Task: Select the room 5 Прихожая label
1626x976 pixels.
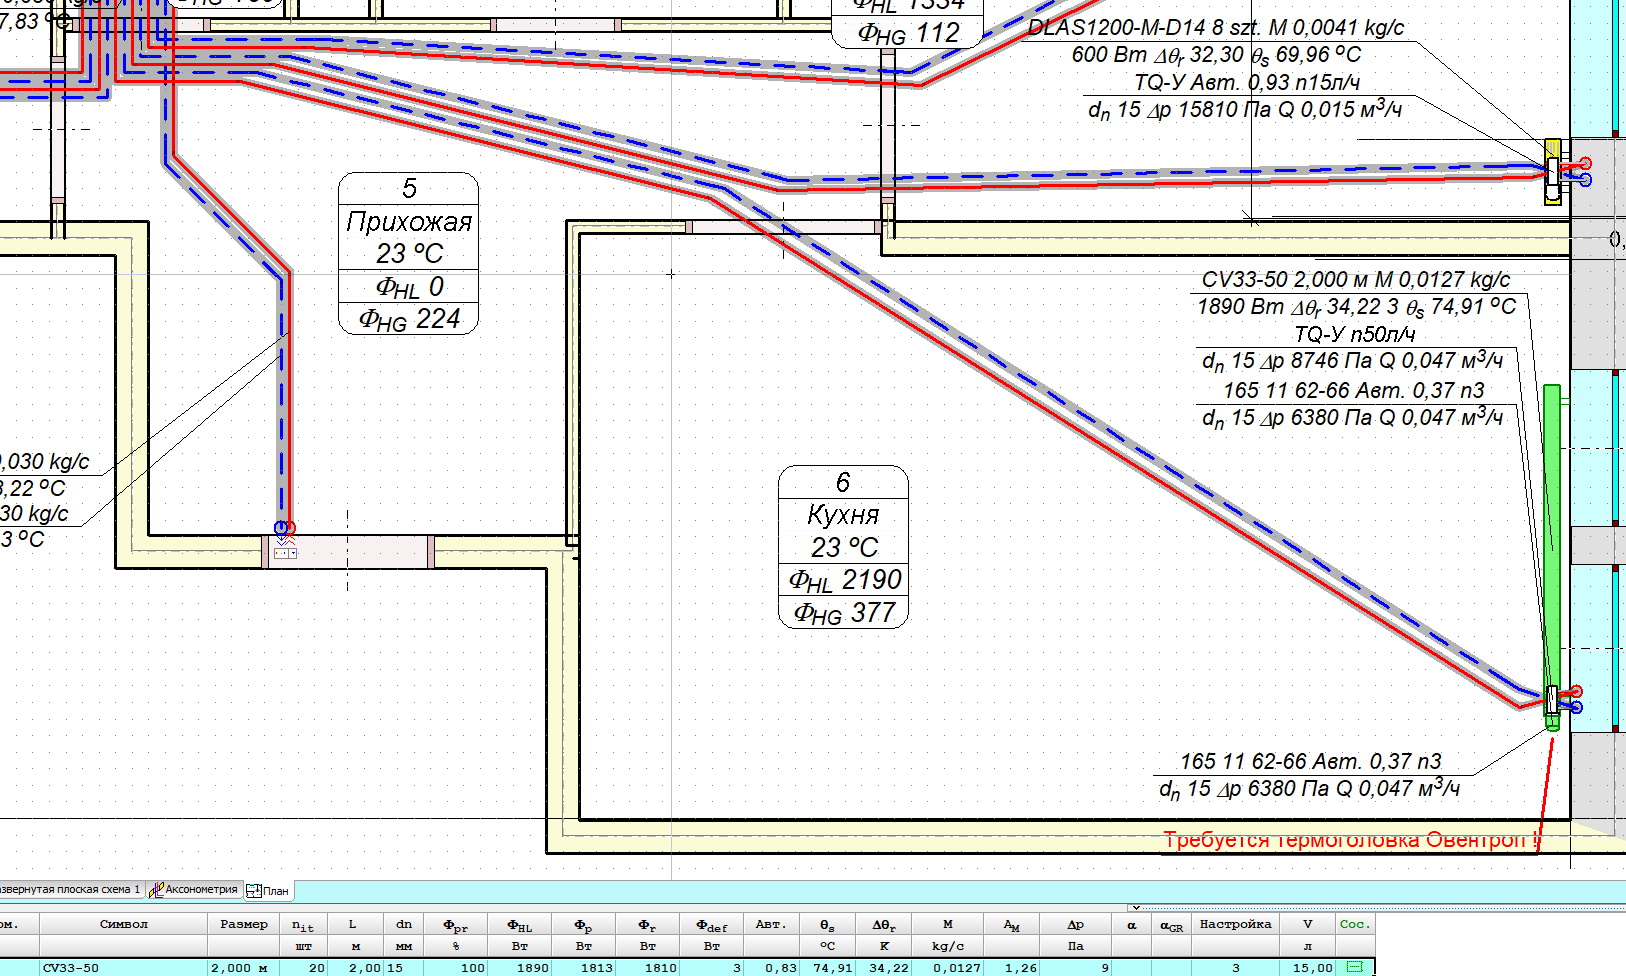Action: point(409,253)
